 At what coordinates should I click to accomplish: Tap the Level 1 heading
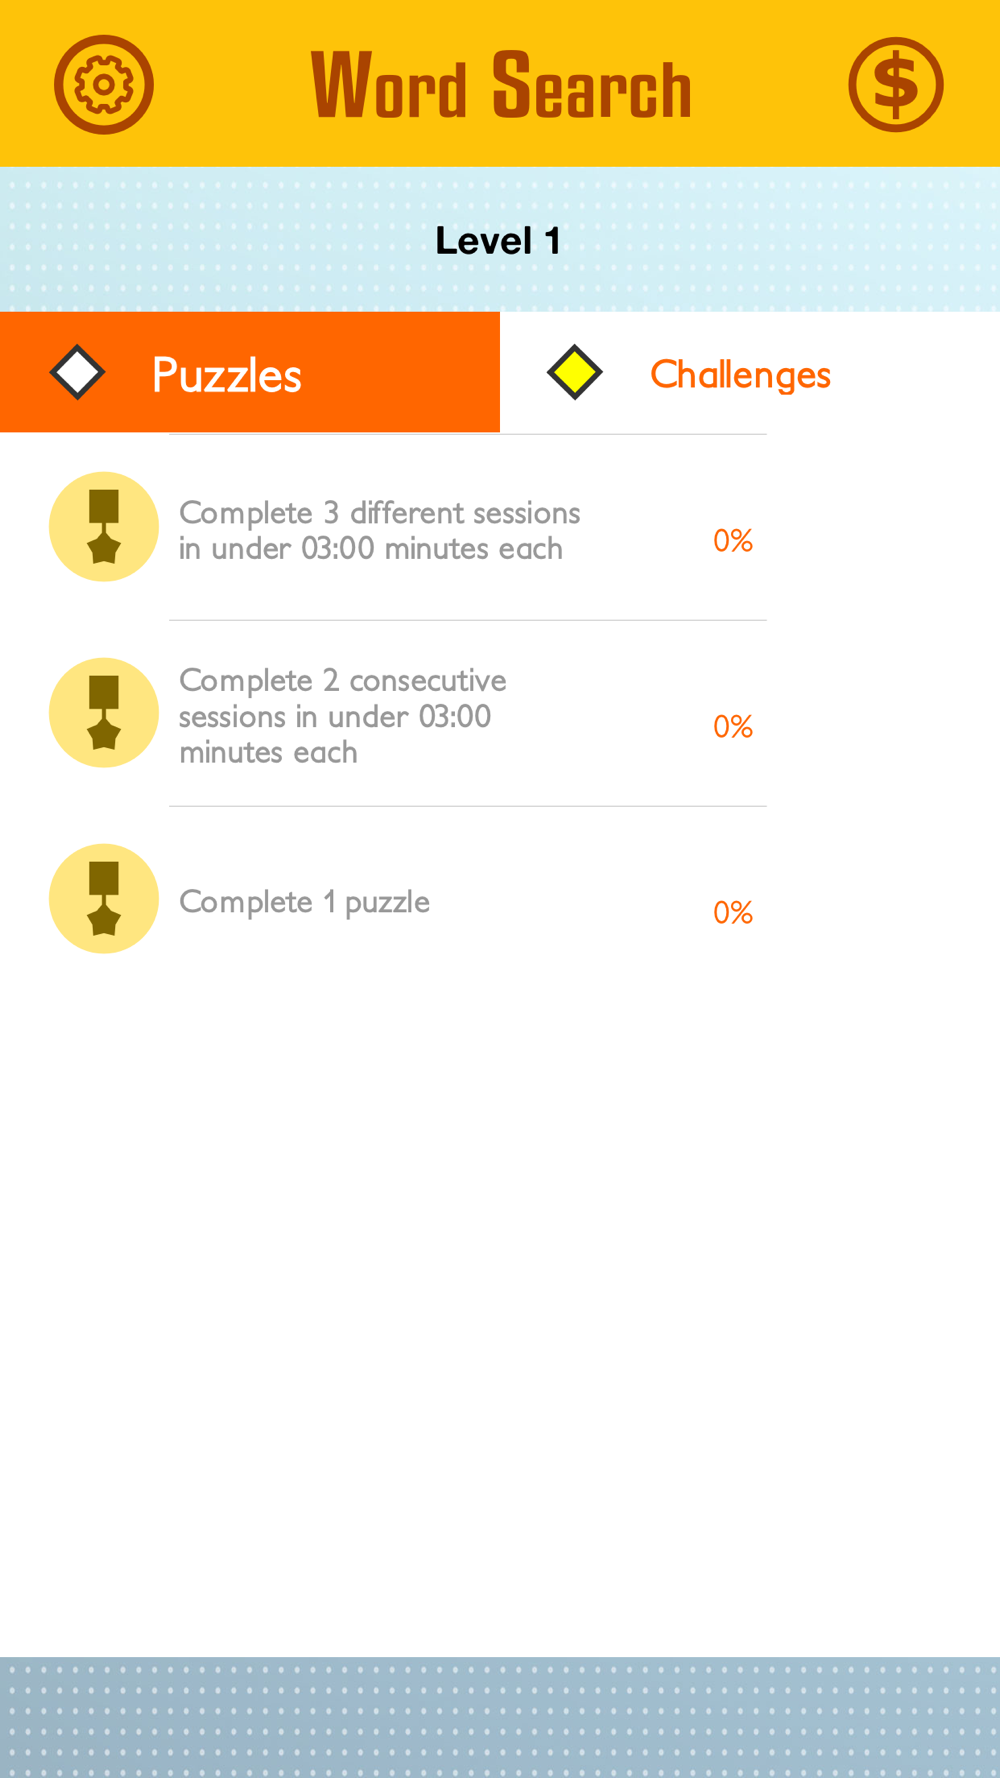[x=498, y=241]
